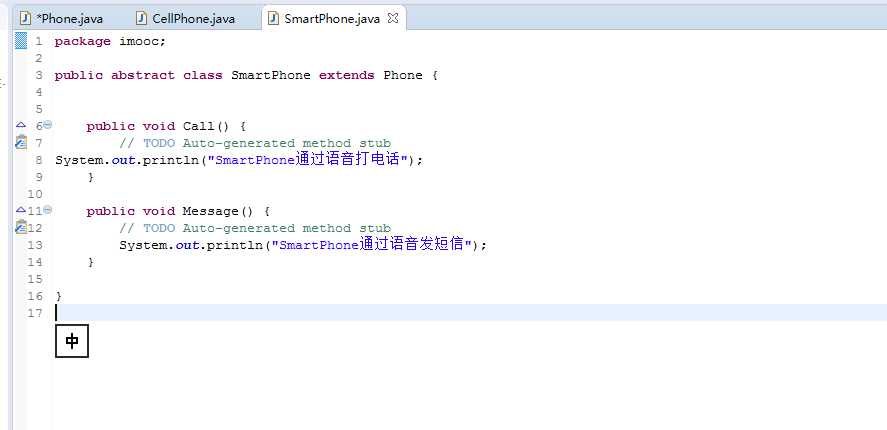Click the quick diff marker at line 1
The height and width of the screenshot is (430, 887).
pyautogui.click(x=21, y=41)
